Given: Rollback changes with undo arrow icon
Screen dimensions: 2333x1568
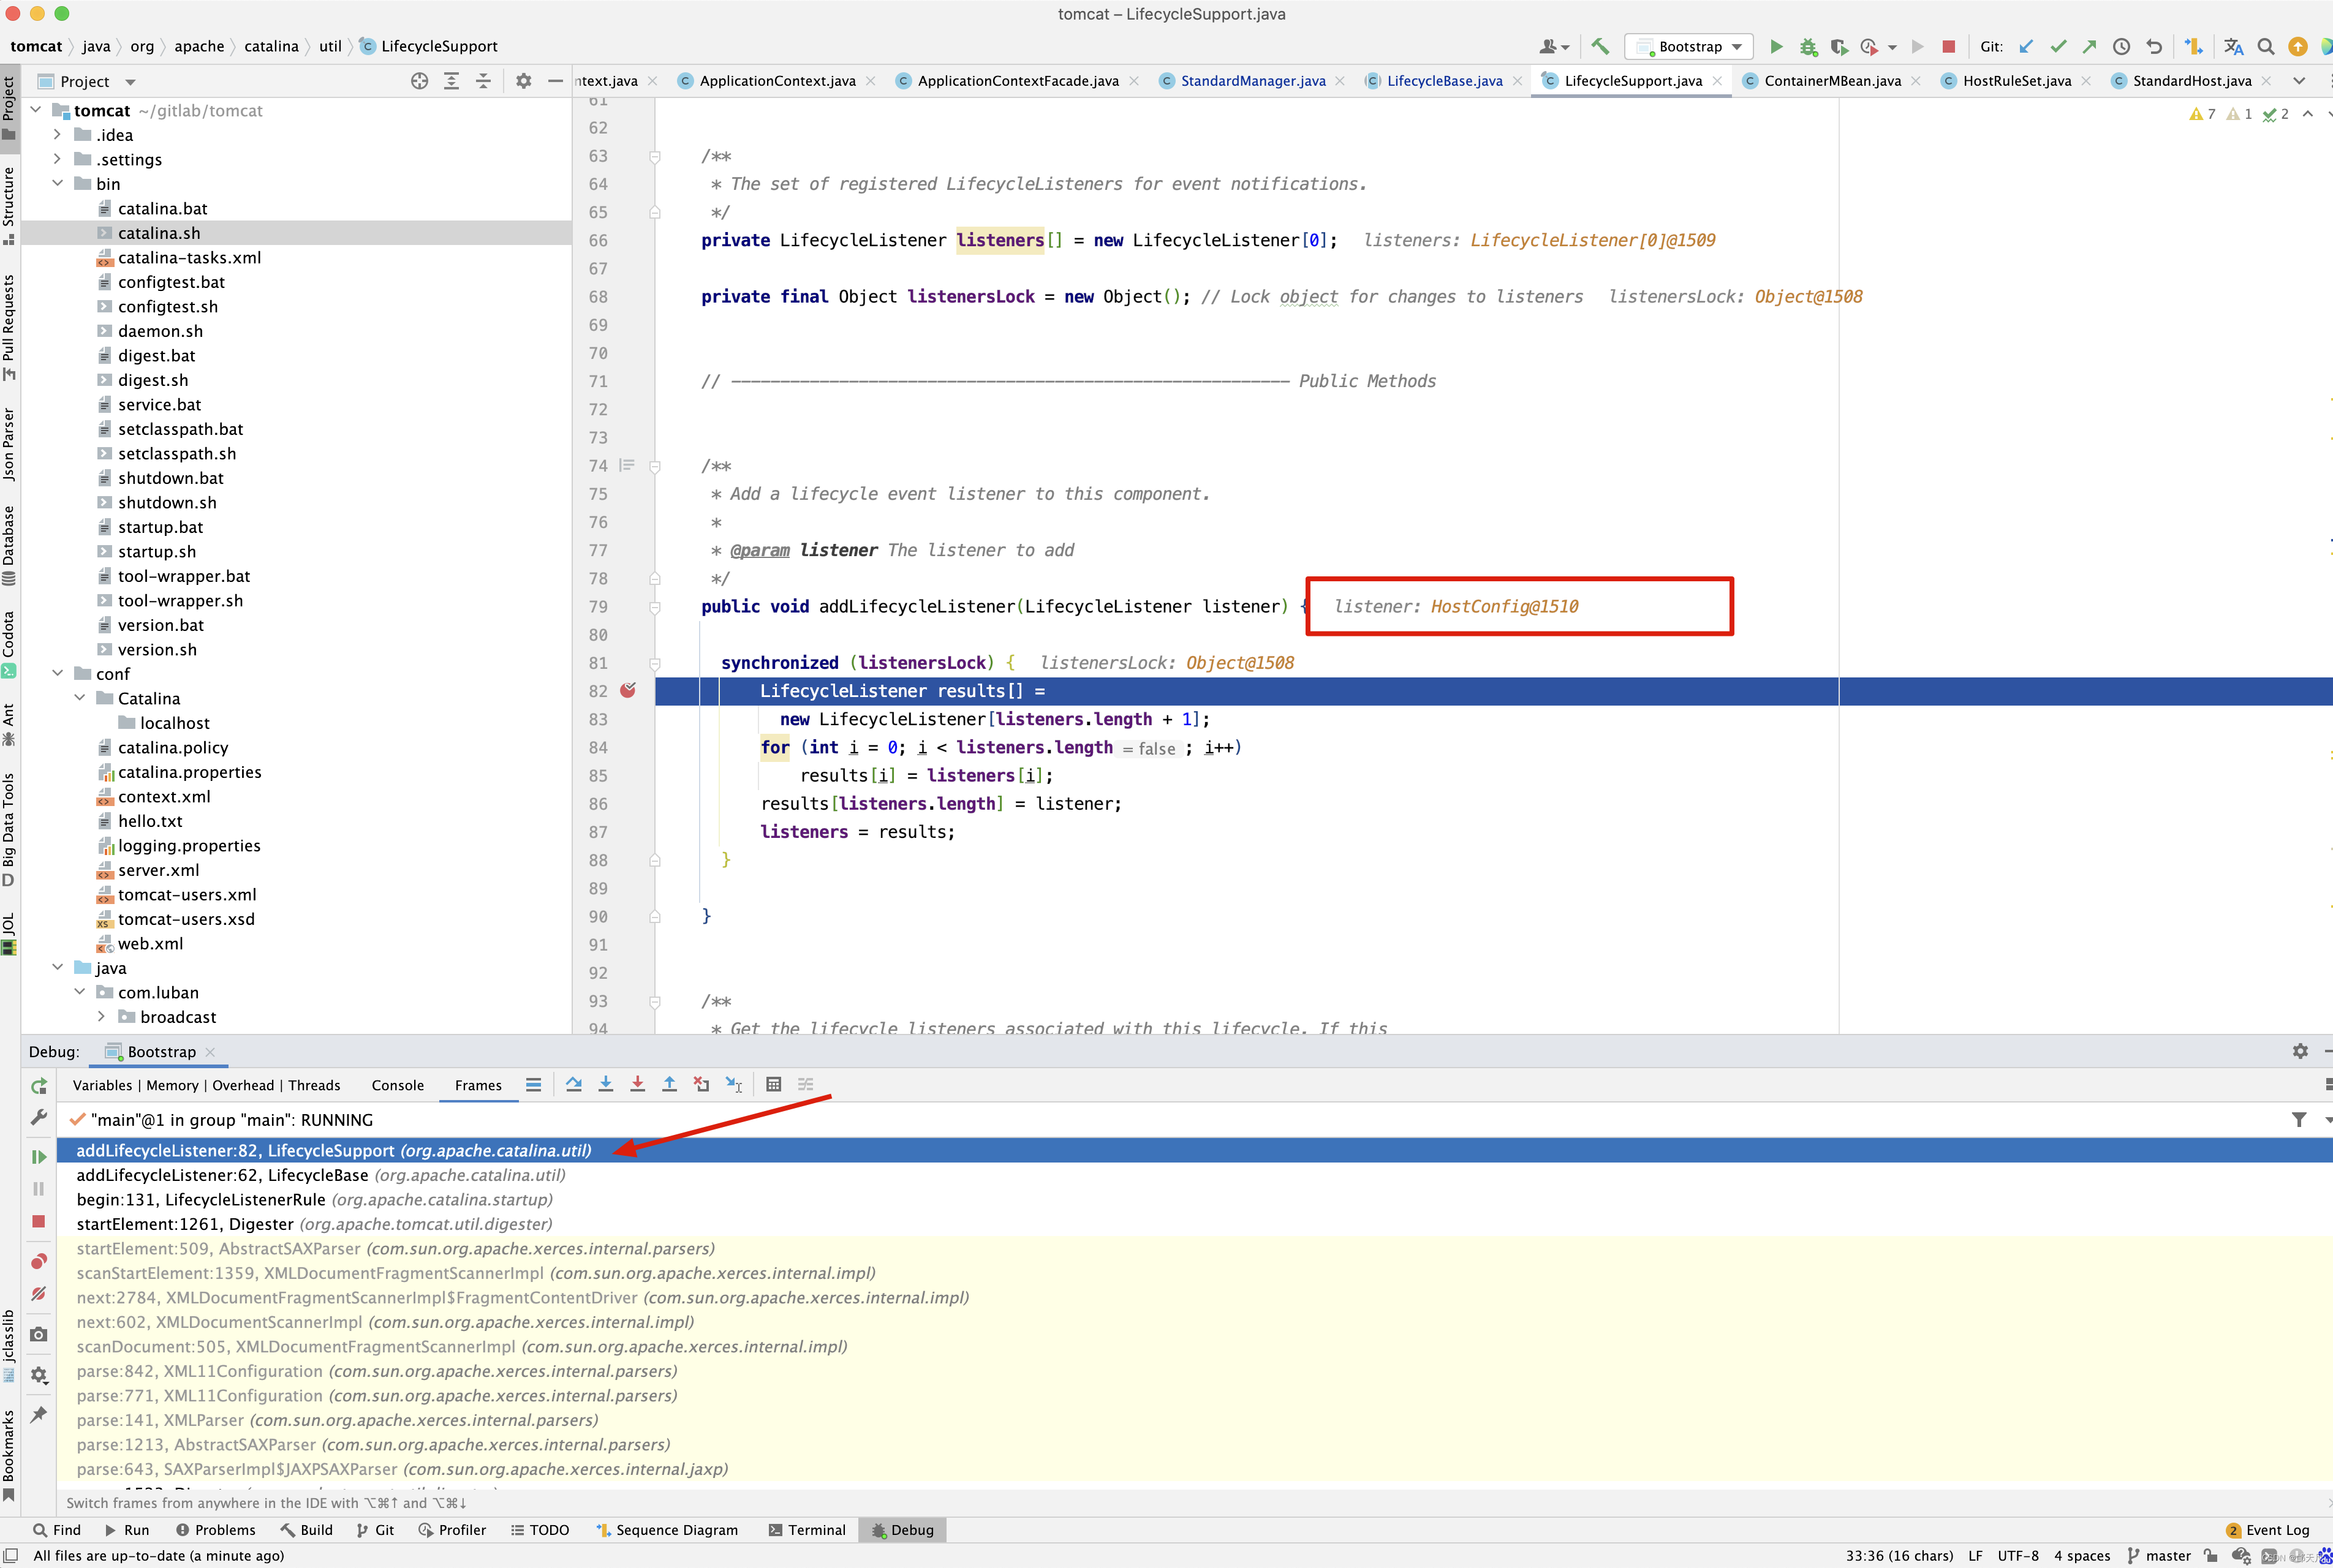Looking at the screenshot, I should point(2154,46).
